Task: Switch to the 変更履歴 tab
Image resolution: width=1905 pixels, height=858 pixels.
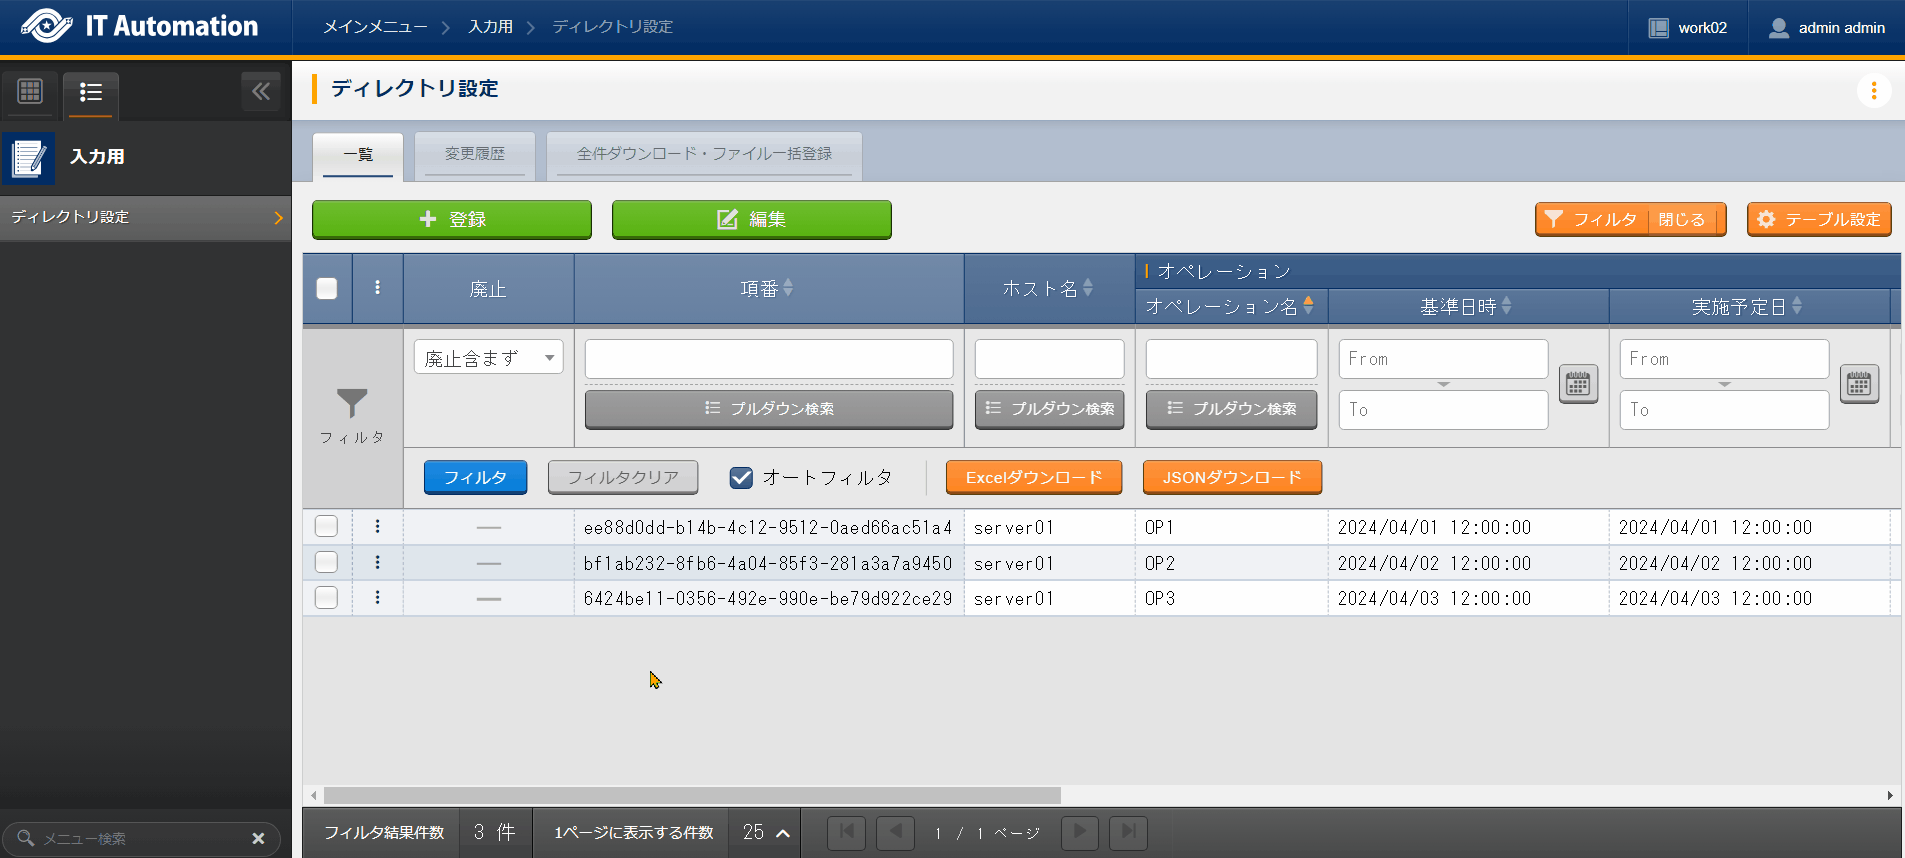Action: tap(475, 154)
